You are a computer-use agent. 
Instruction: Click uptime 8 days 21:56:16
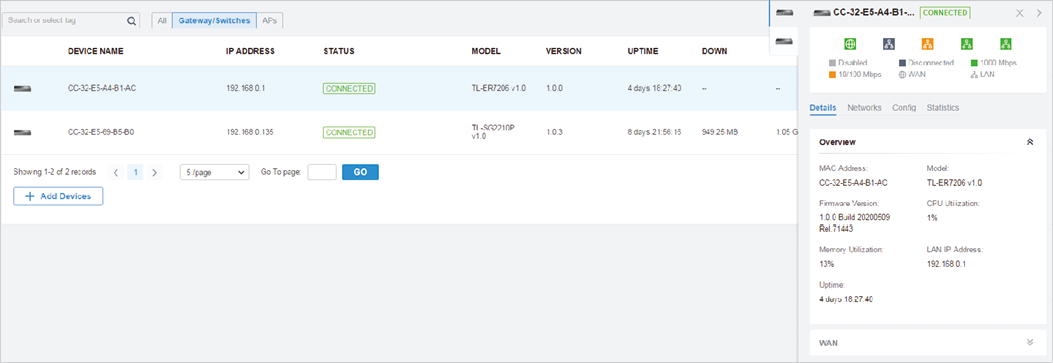coord(655,133)
